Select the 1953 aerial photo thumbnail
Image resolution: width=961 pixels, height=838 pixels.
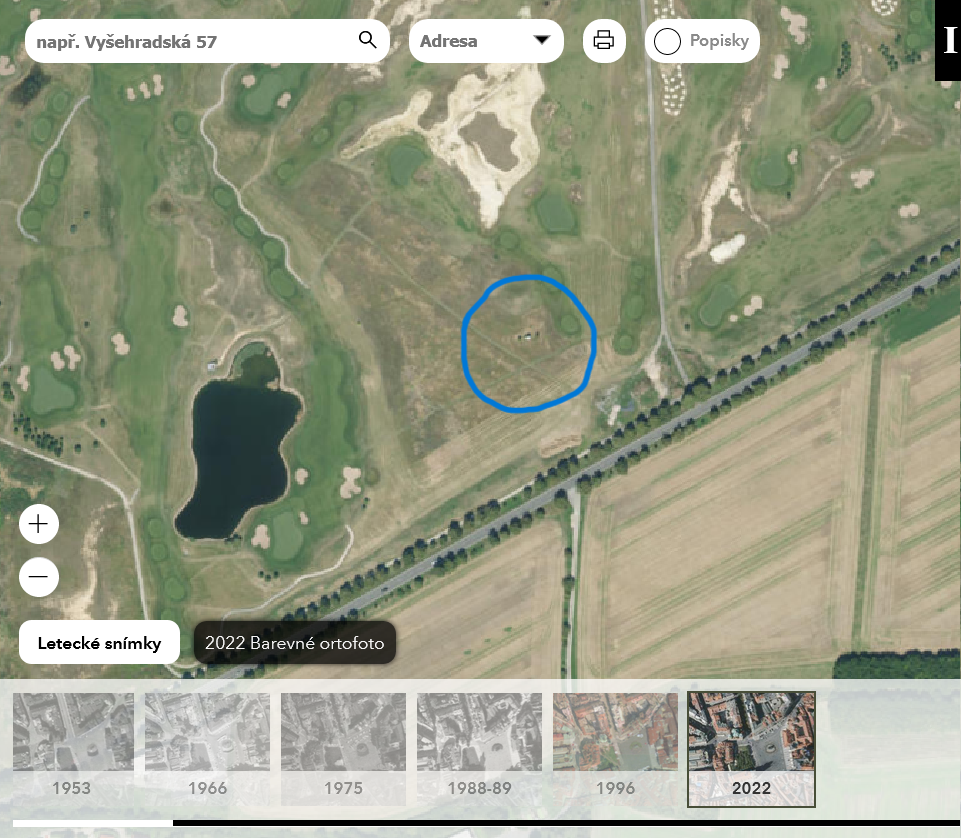pos(72,748)
